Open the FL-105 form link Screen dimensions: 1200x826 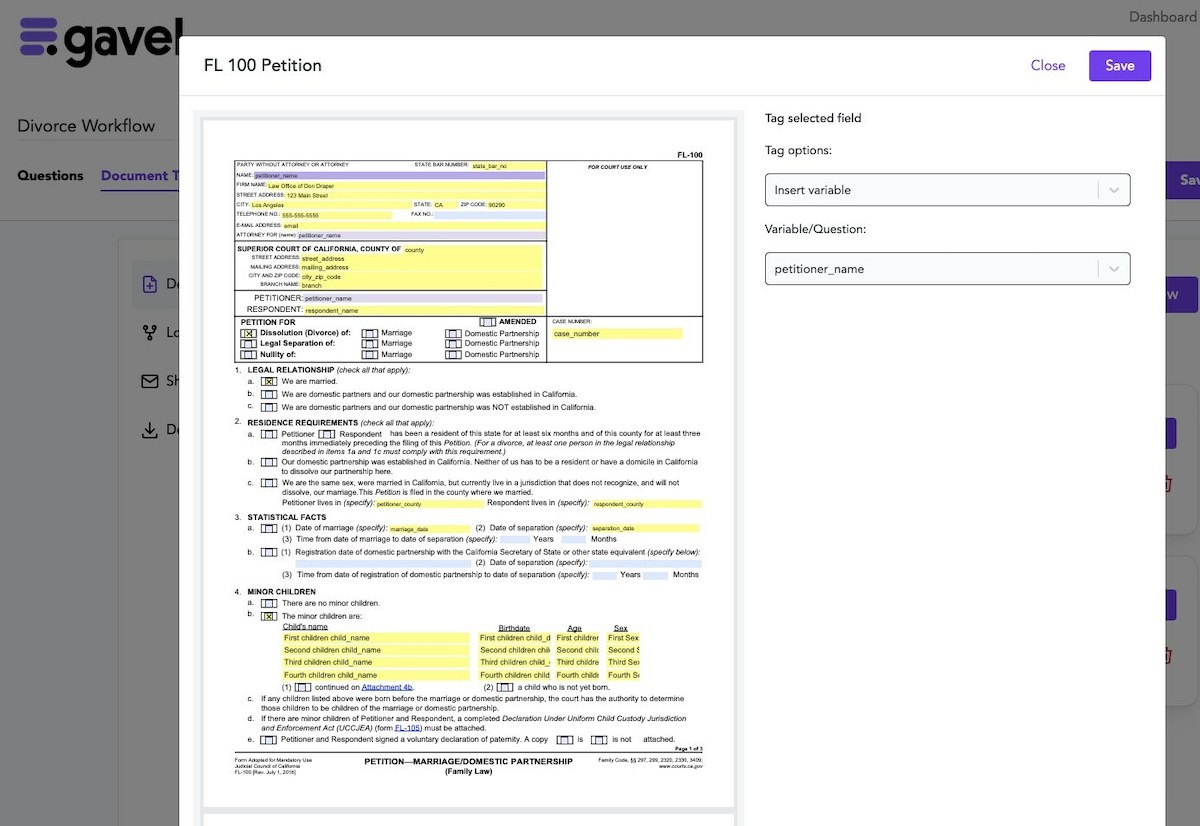[406, 728]
